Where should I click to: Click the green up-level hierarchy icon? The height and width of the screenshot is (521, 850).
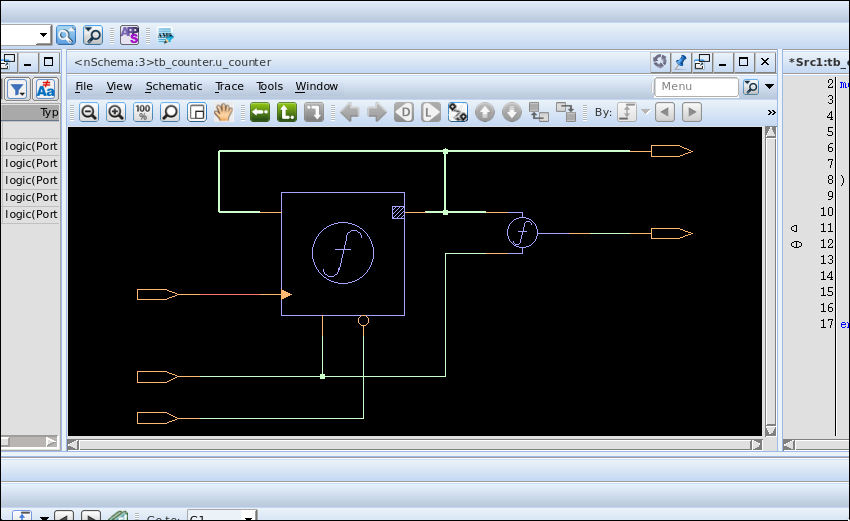point(287,113)
